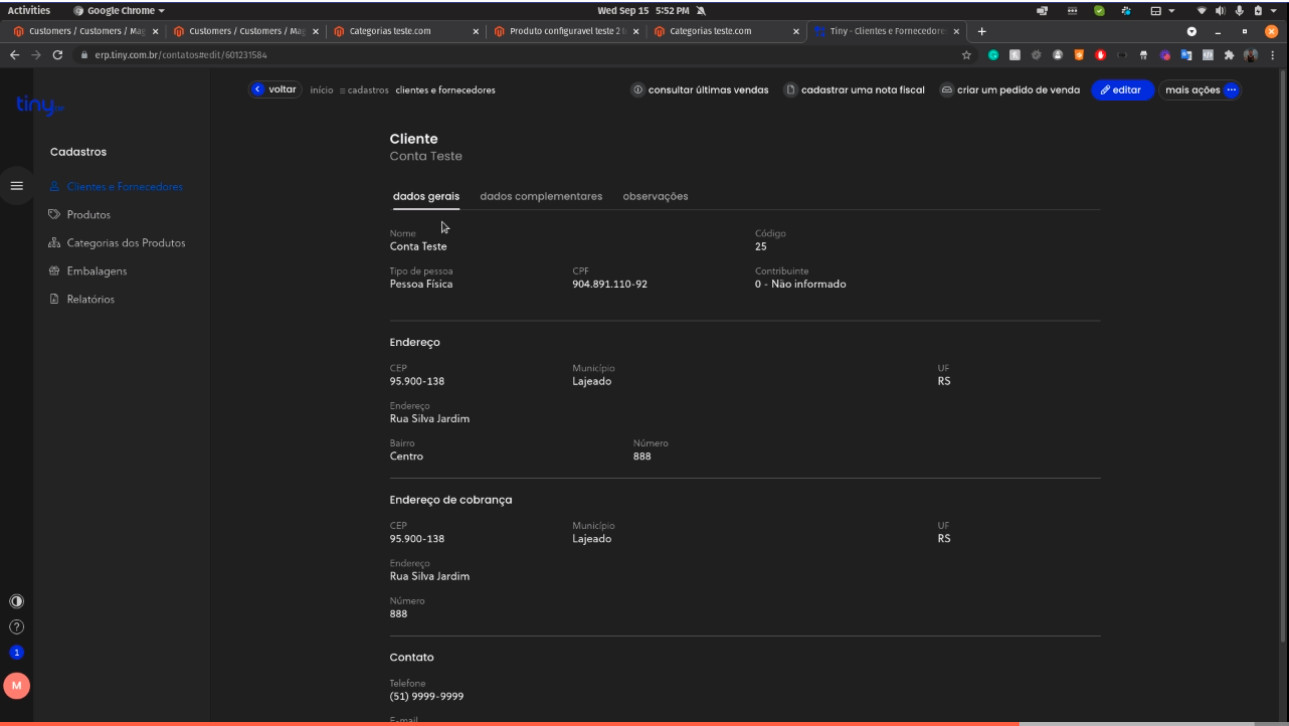The width and height of the screenshot is (1289, 726).
Task: Open the help question mark icon
Action: [16, 627]
